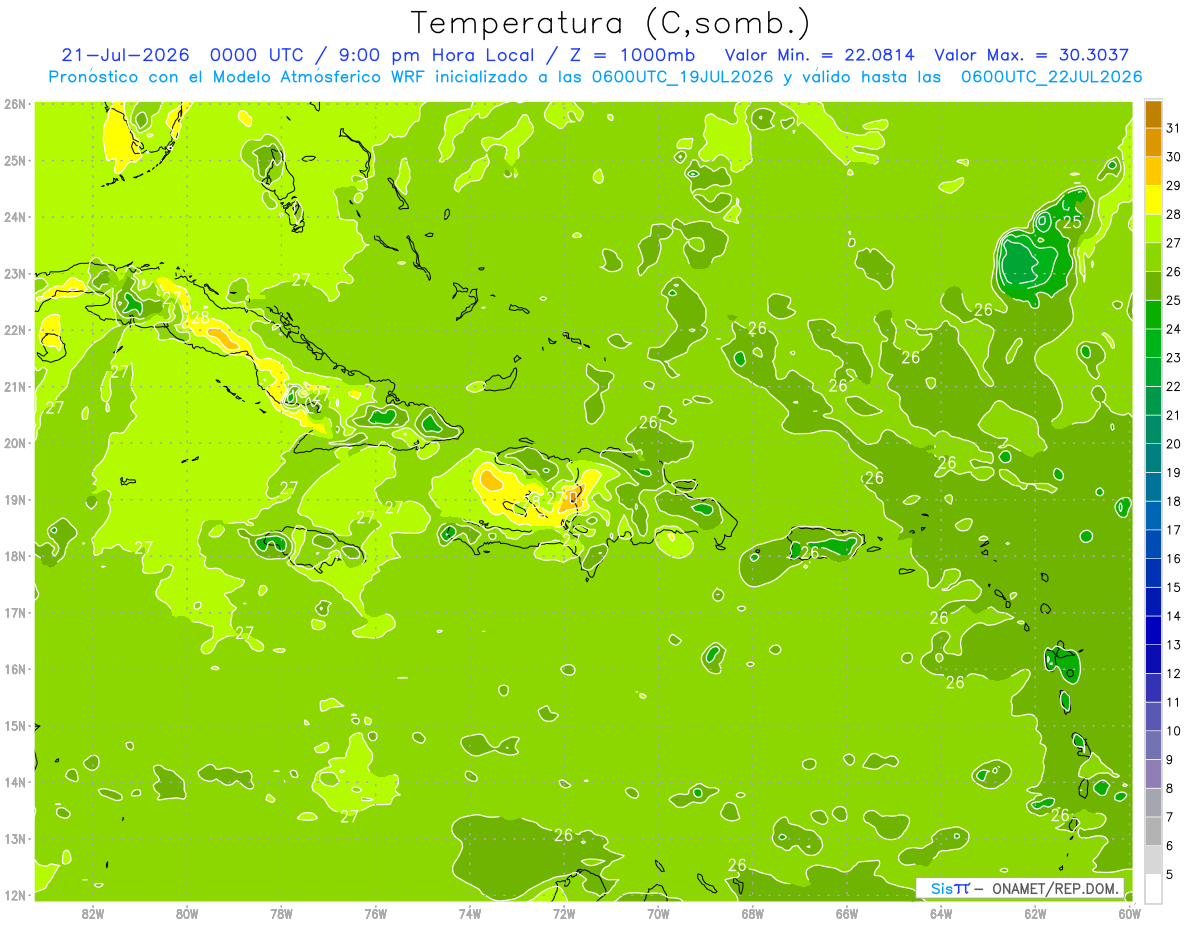Click the '68W' longitude axis label
The image size is (1200, 927).
pyautogui.click(x=752, y=914)
